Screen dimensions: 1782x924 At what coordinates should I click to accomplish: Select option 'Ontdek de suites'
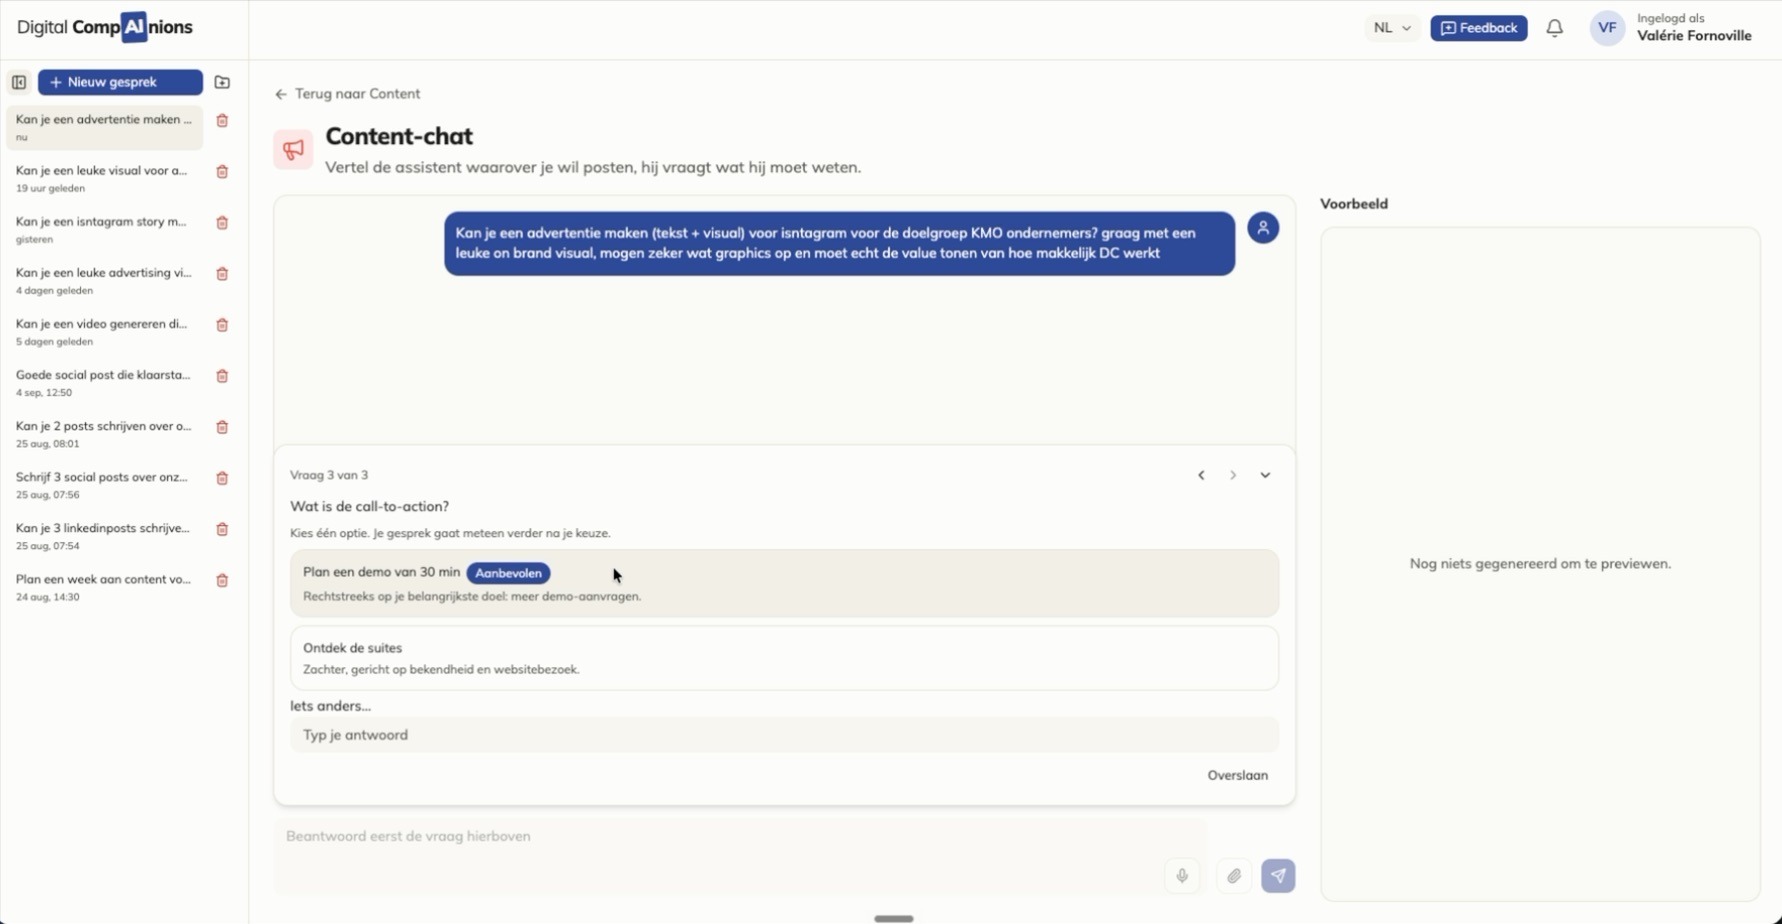pyautogui.click(x=784, y=658)
